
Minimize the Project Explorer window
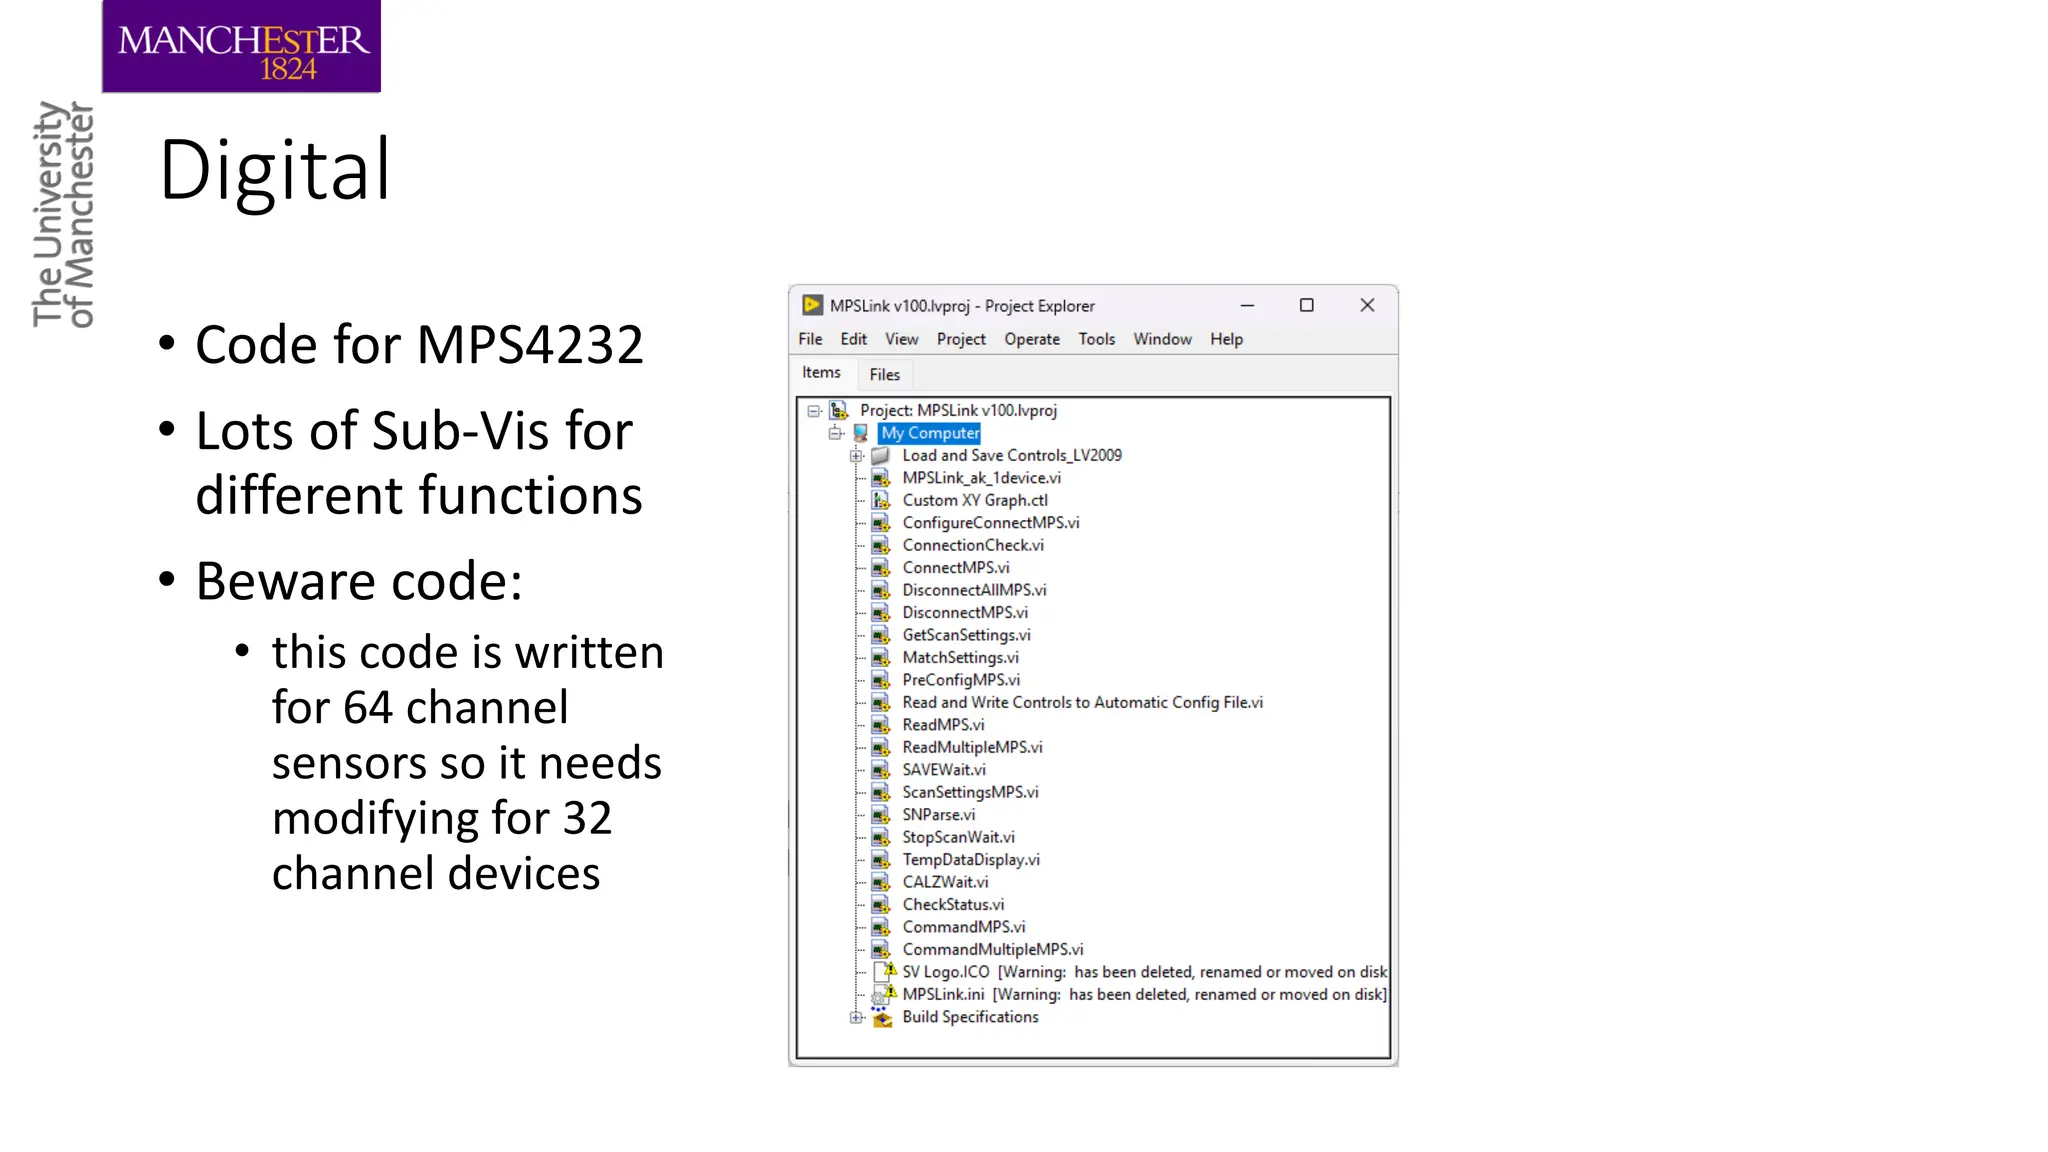pyautogui.click(x=1247, y=305)
